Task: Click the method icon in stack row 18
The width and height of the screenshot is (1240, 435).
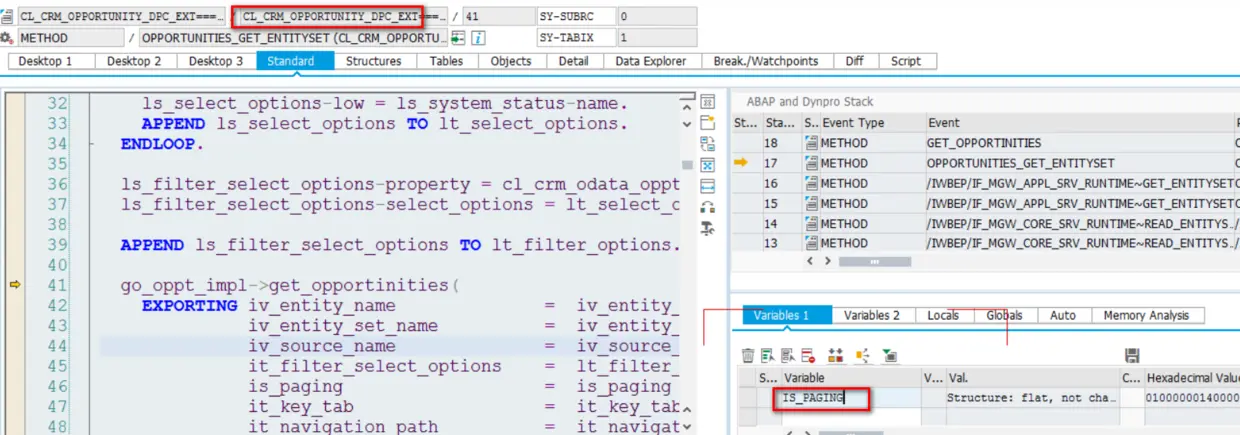Action: [x=811, y=143]
